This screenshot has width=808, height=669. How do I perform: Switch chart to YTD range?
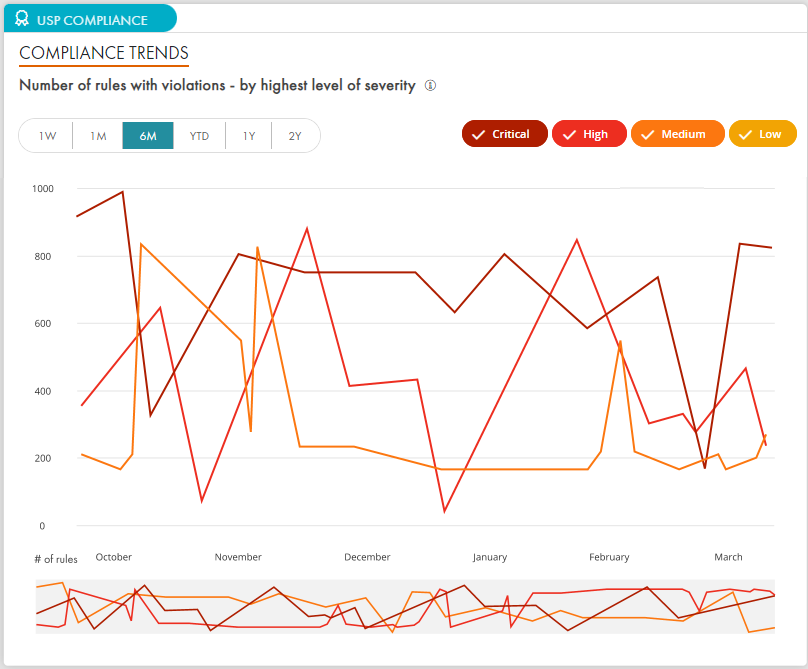(x=199, y=136)
